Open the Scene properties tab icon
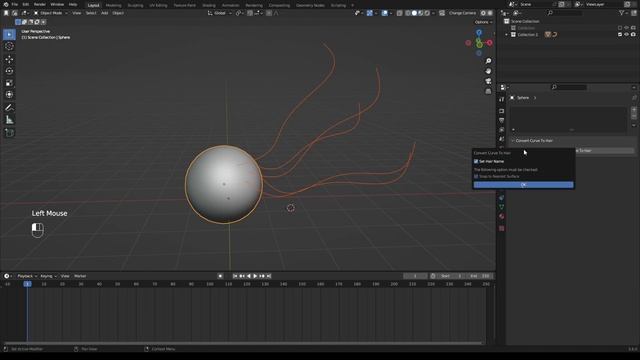The height and width of the screenshot is (360, 640). (x=502, y=139)
